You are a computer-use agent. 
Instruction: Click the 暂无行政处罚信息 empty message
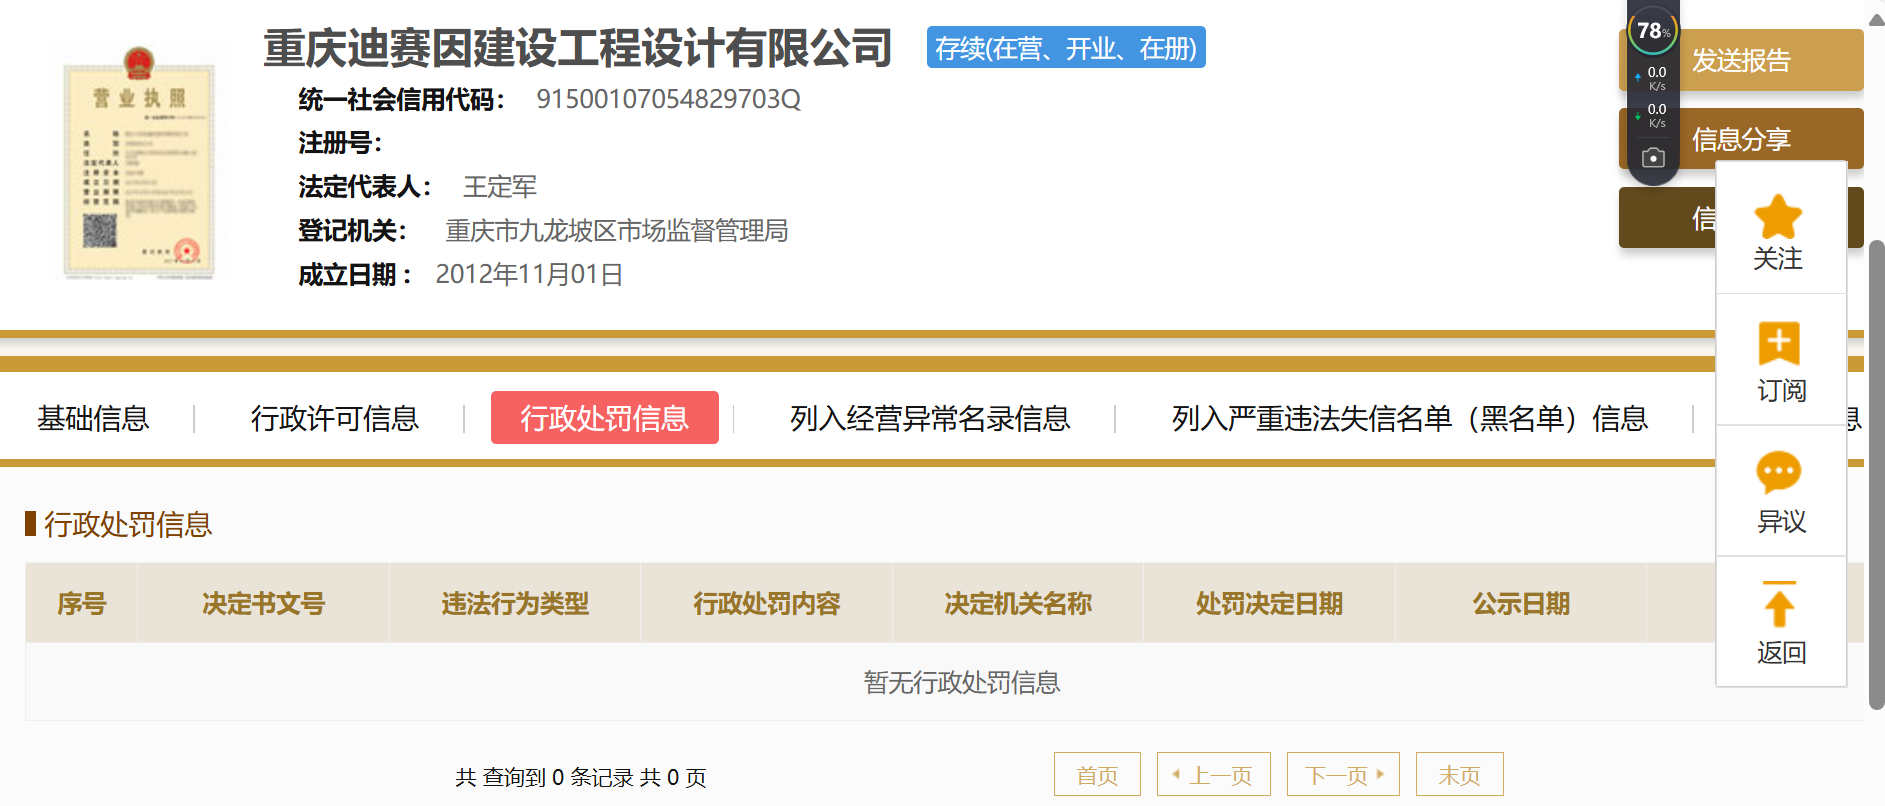click(962, 682)
